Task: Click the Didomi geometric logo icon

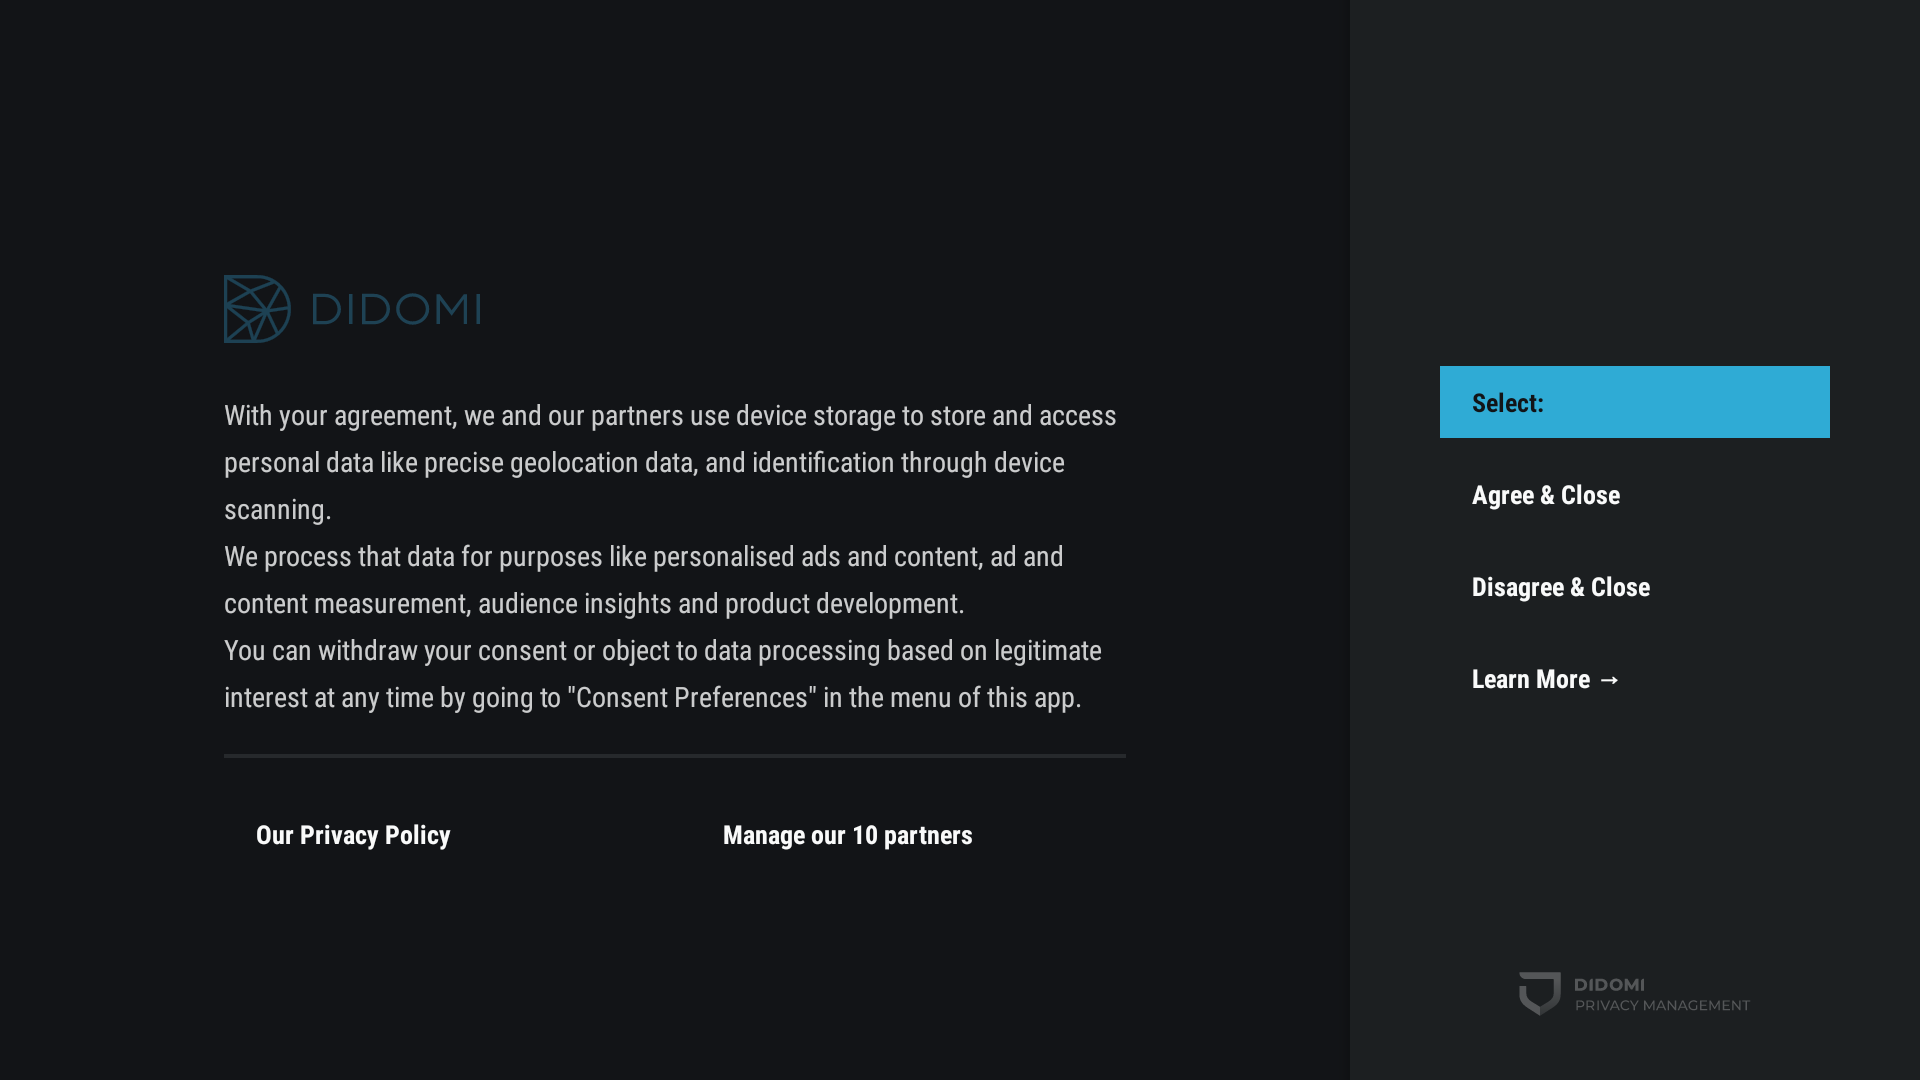Action: [257, 309]
